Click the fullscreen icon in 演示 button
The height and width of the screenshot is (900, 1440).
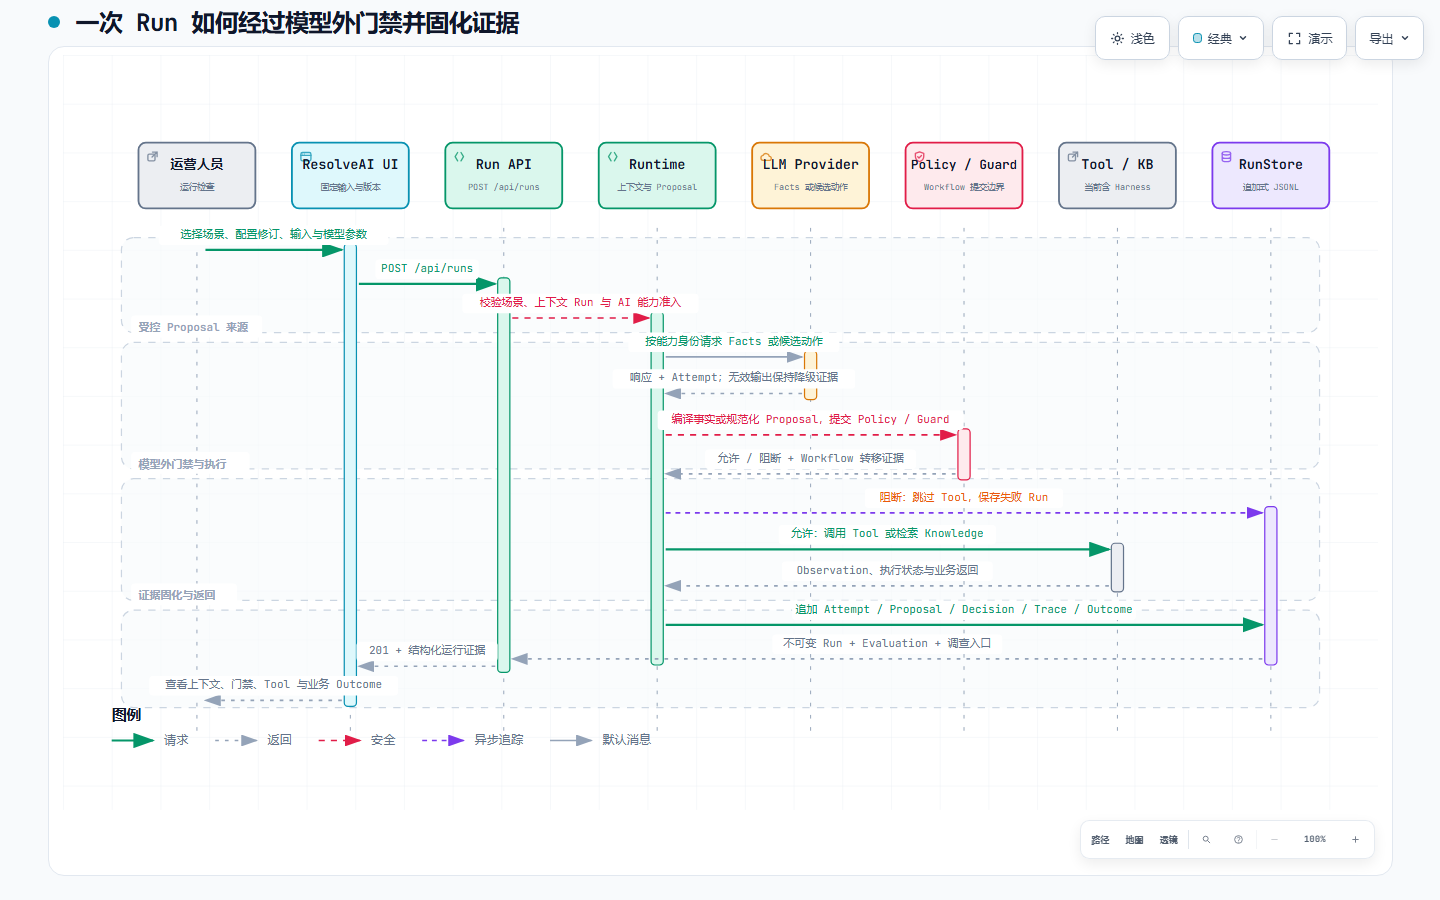pos(1294,38)
